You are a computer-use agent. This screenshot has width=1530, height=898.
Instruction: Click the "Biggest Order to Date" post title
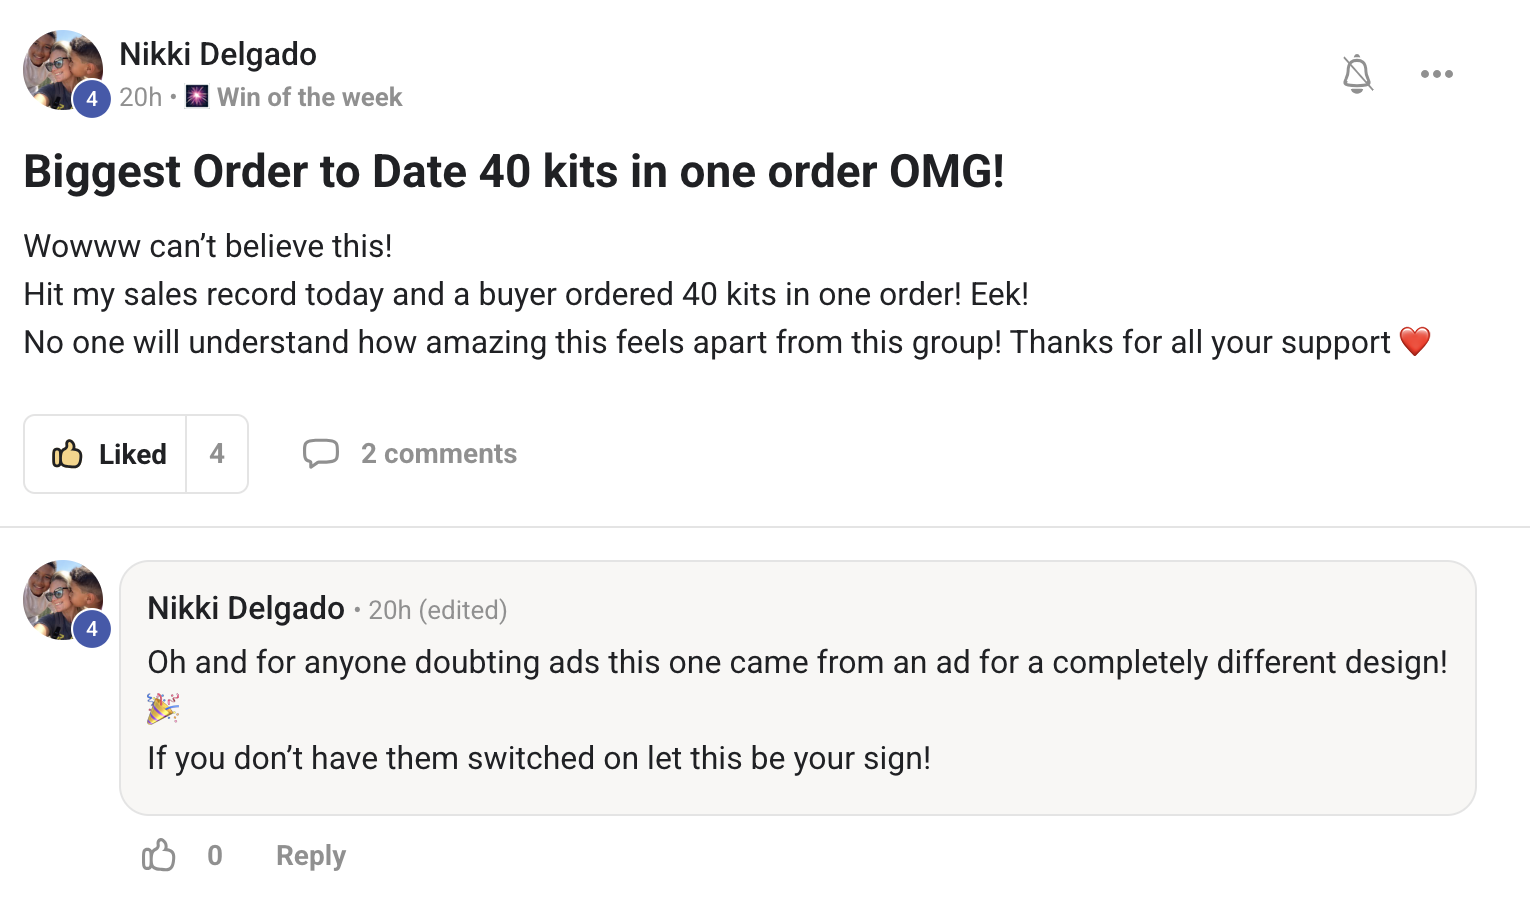(x=513, y=171)
